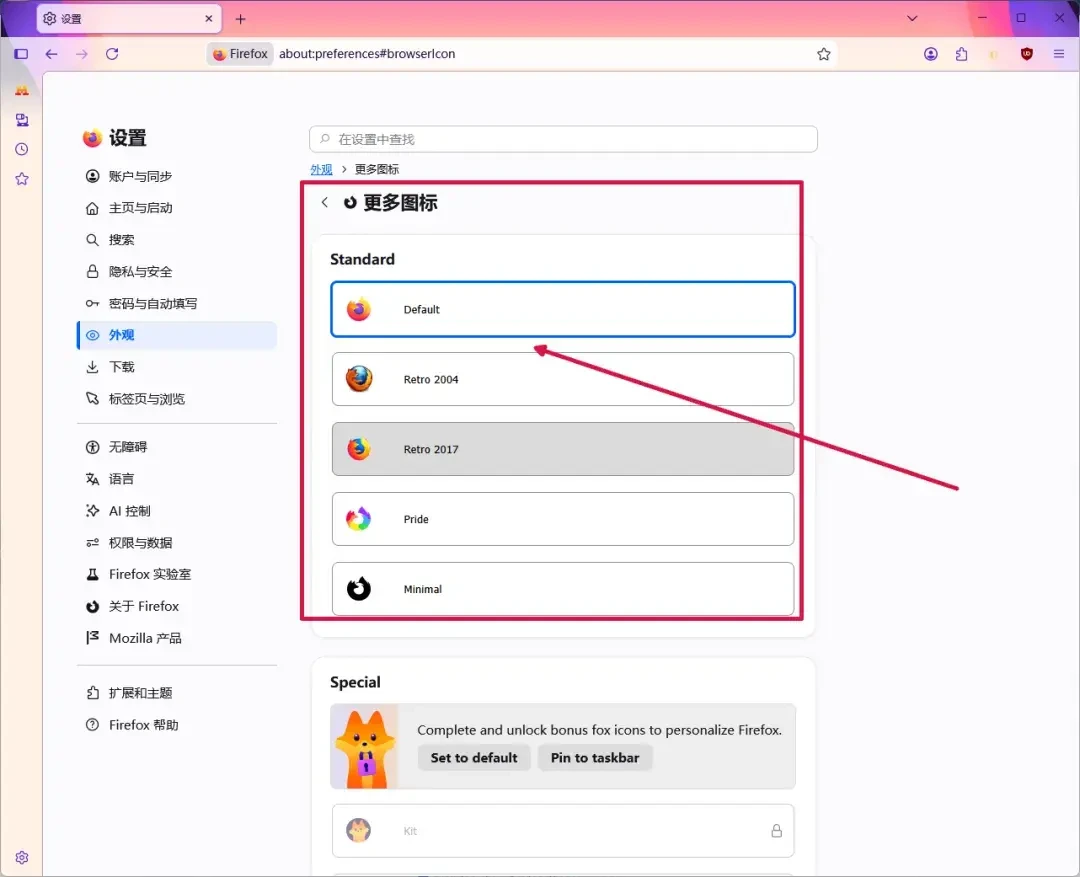Open the hamburger application menu
This screenshot has height=877, width=1080.
[x=1059, y=54]
